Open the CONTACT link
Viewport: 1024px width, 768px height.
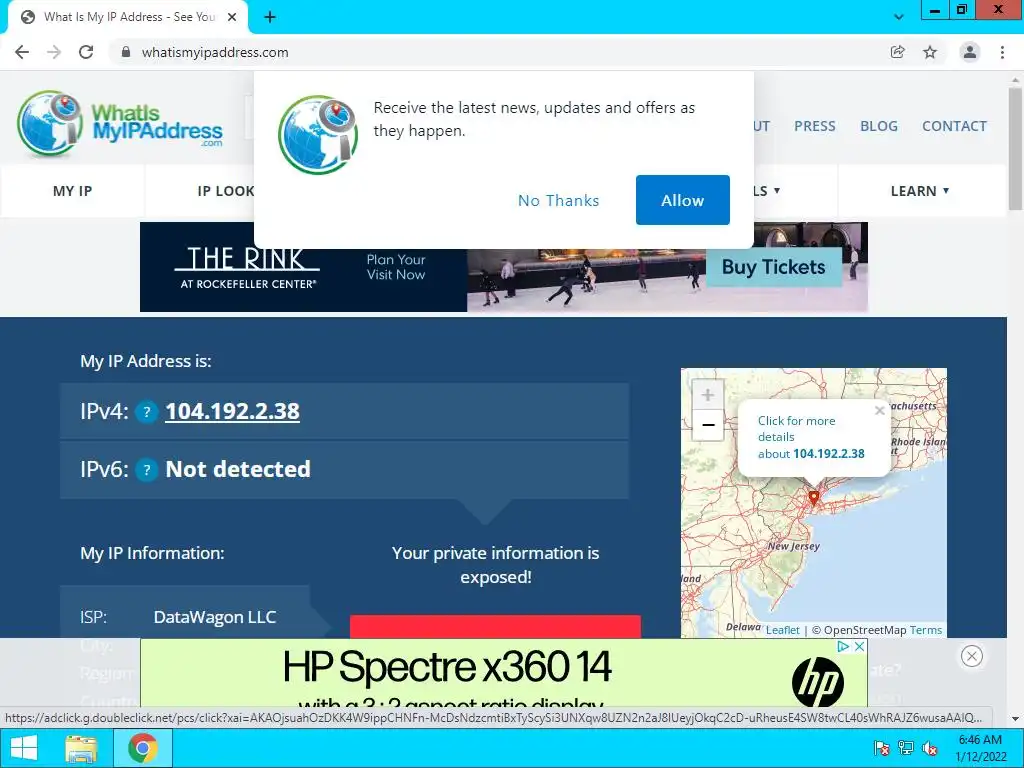(954, 126)
